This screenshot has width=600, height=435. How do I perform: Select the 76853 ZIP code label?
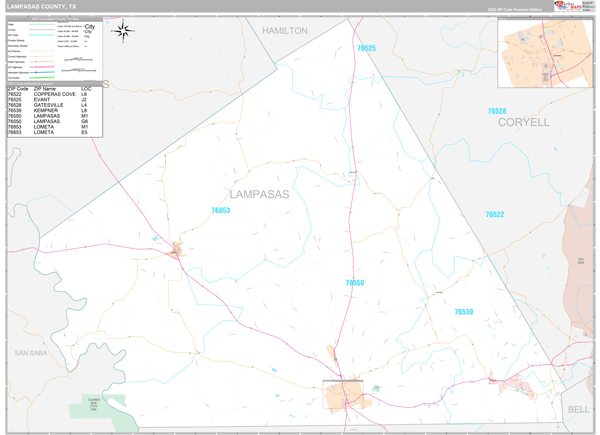tap(220, 211)
